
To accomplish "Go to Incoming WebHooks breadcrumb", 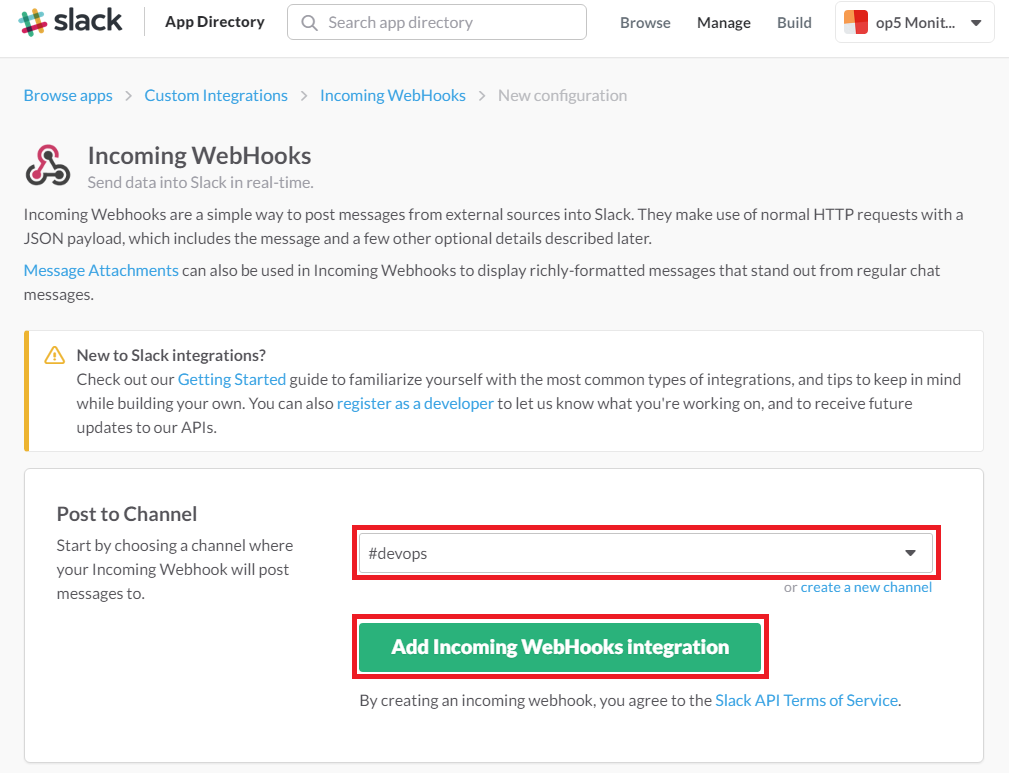I will click(393, 95).
